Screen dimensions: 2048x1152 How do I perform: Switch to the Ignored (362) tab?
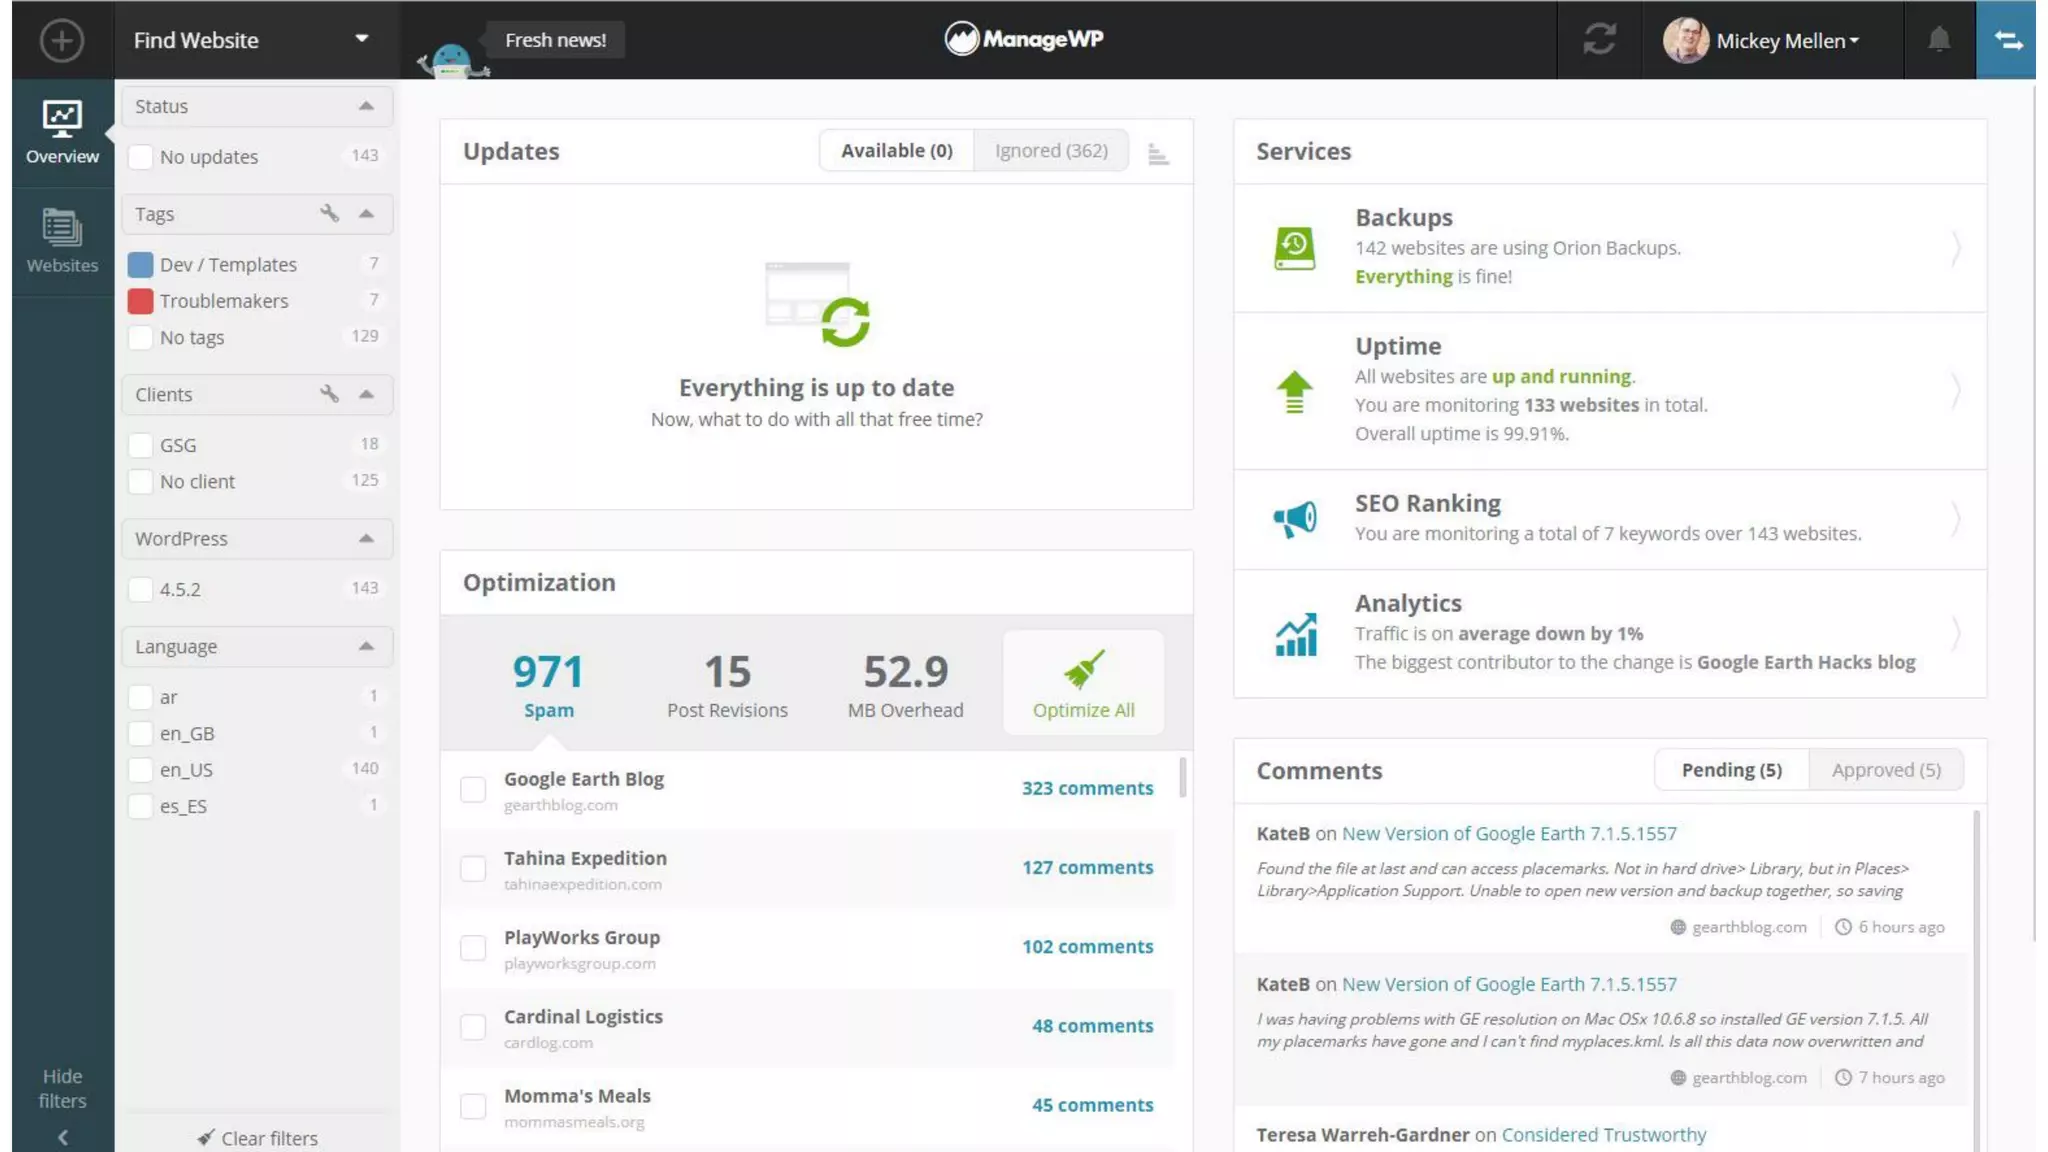tap(1050, 150)
